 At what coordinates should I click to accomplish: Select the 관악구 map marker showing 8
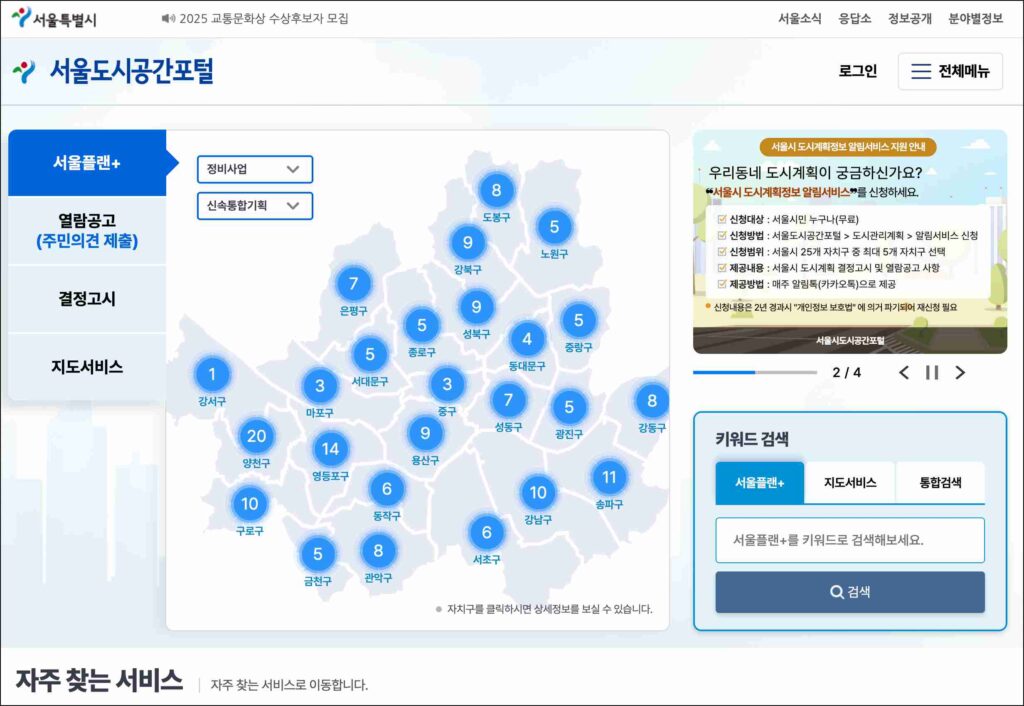[378, 551]
